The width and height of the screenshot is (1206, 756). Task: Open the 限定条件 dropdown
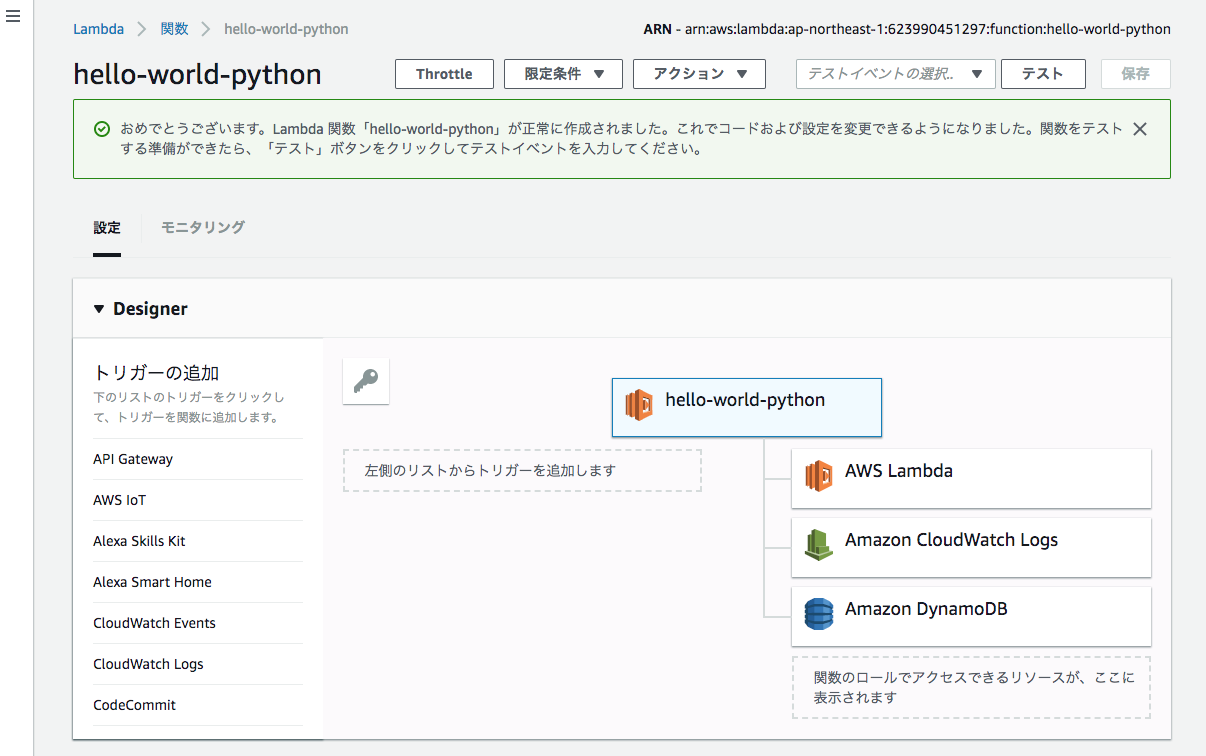pyautogui.click(x=563, y=74)
